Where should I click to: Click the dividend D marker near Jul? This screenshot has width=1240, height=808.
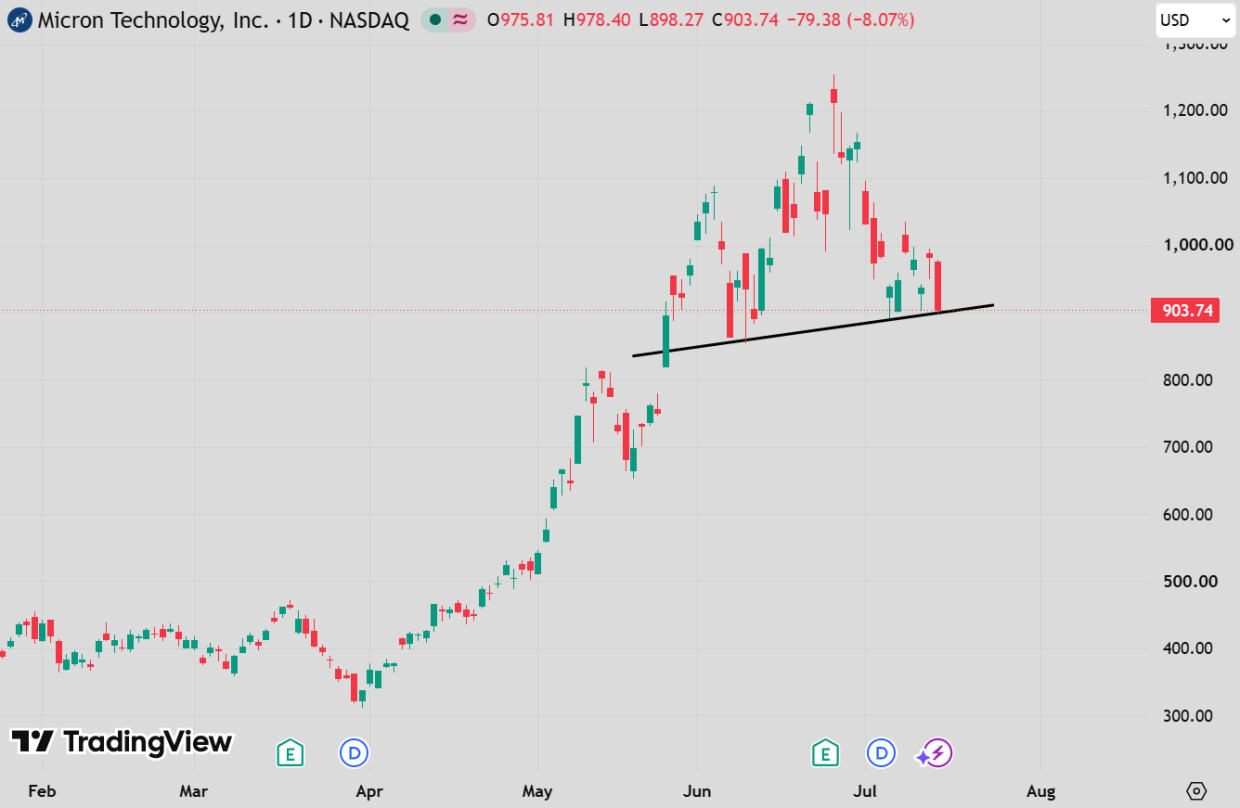click(x=881, y=753)
